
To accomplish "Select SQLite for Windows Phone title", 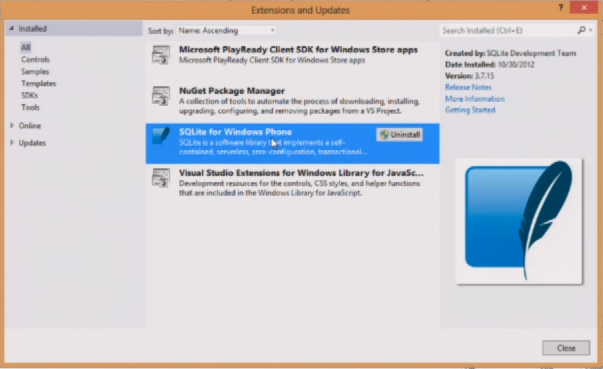I will [235, 132].
